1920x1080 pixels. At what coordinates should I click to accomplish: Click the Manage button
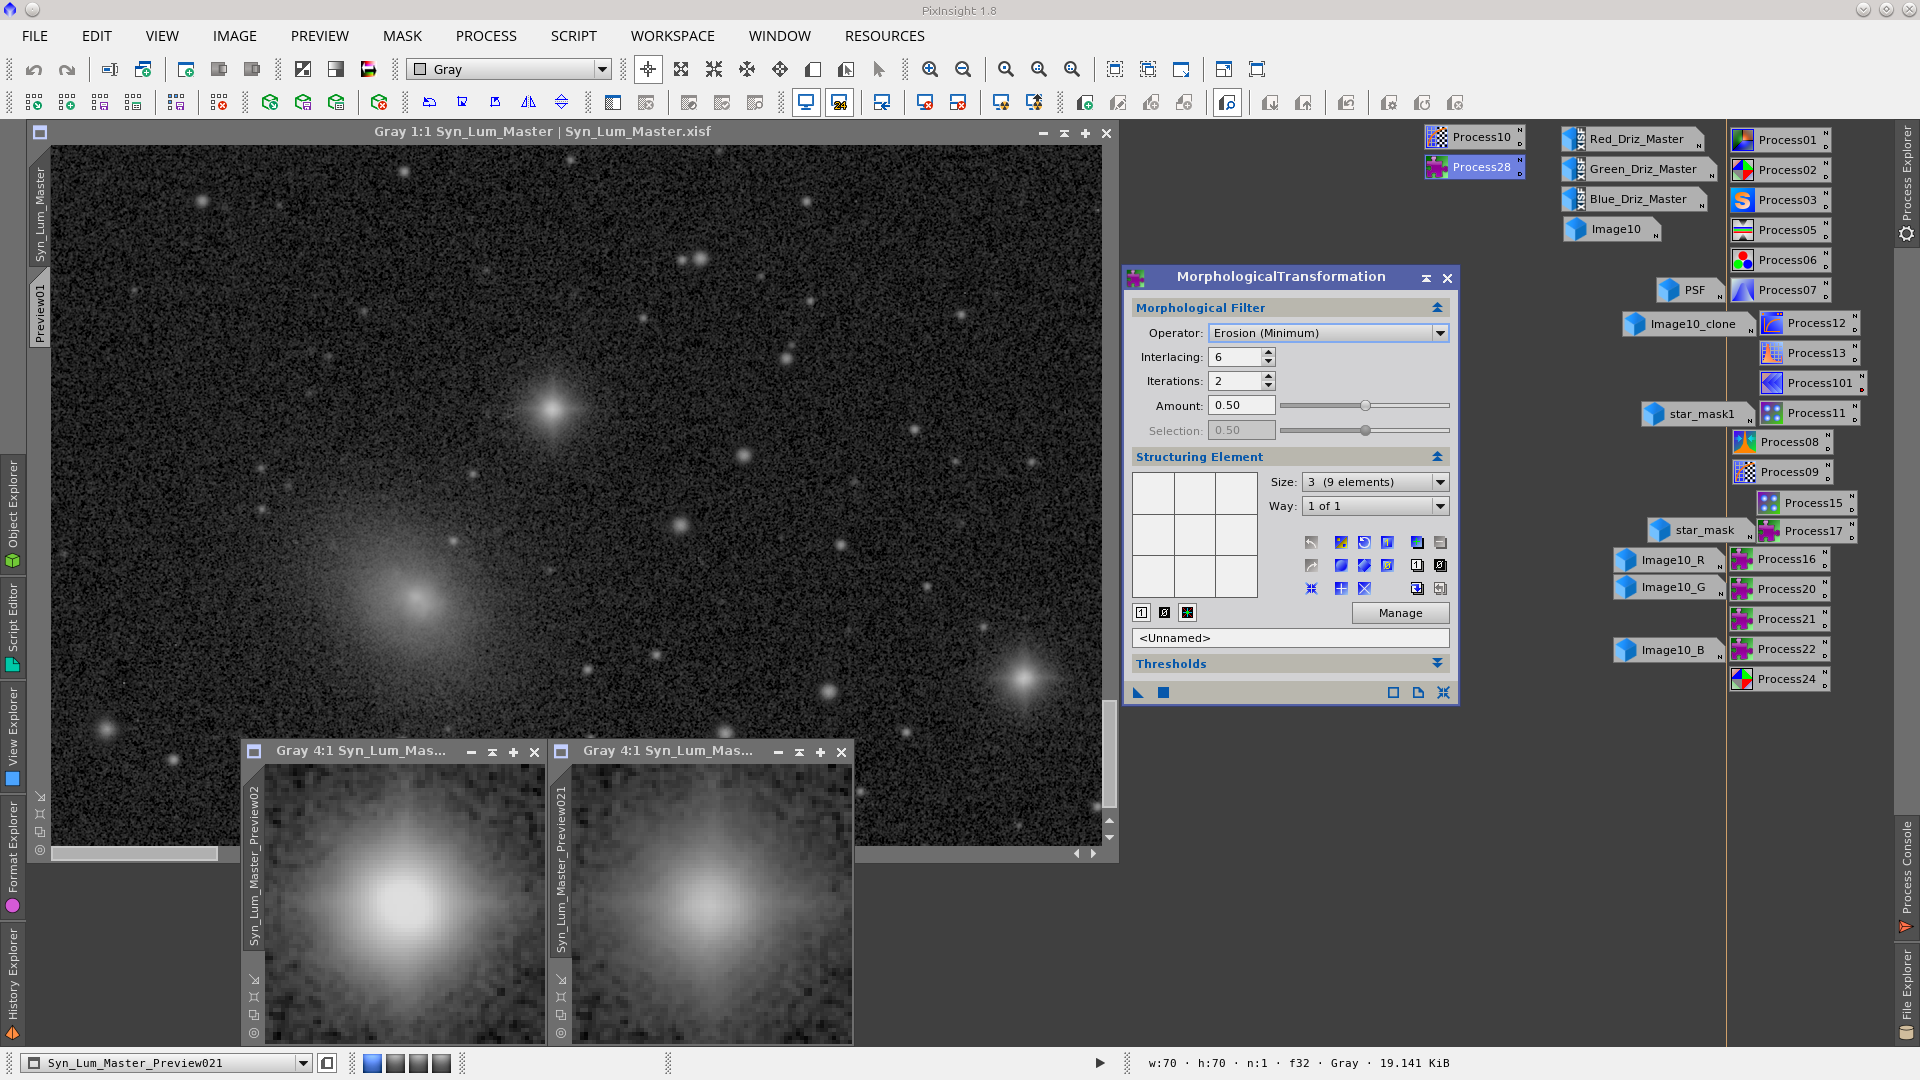[1400, 612]
